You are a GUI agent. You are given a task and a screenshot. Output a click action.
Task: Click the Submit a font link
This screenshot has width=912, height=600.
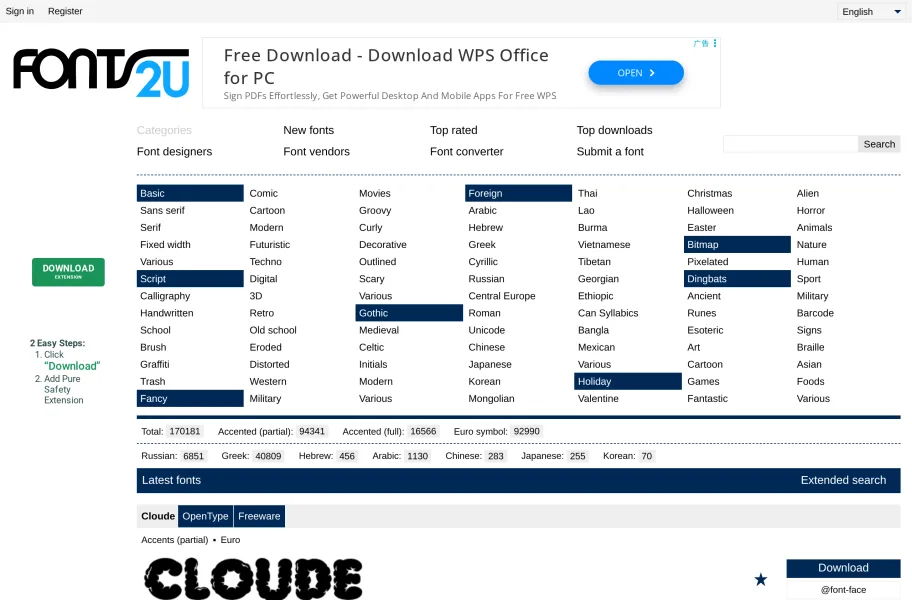610,152
